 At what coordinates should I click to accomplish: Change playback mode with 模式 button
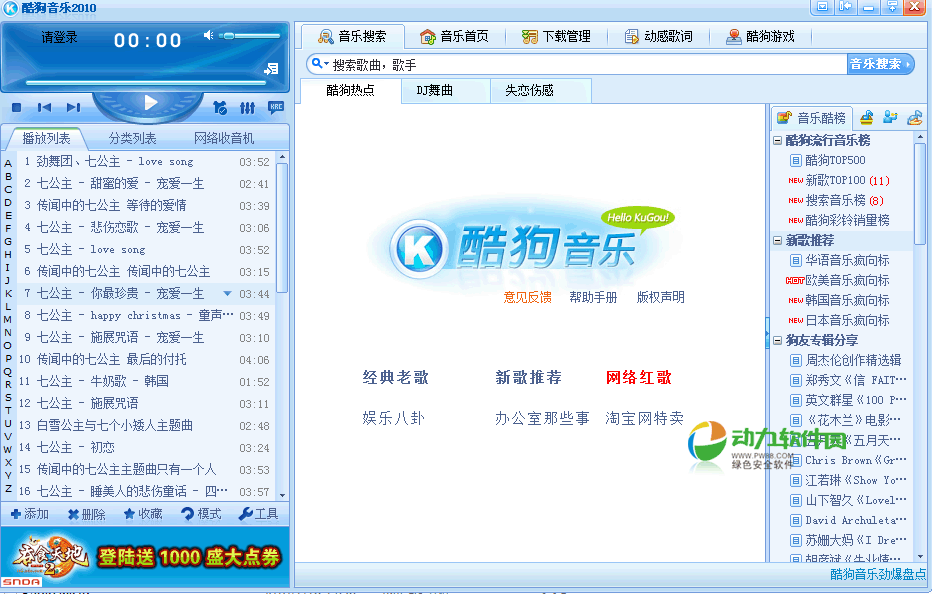pyautogui.click(x=201, y=514)
